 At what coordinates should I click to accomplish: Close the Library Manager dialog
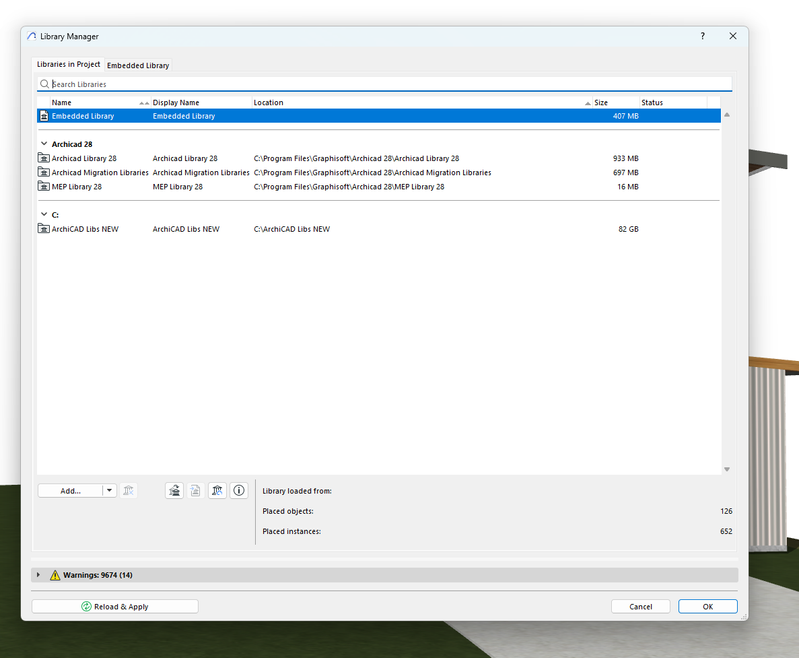click(x=733, y=36)
